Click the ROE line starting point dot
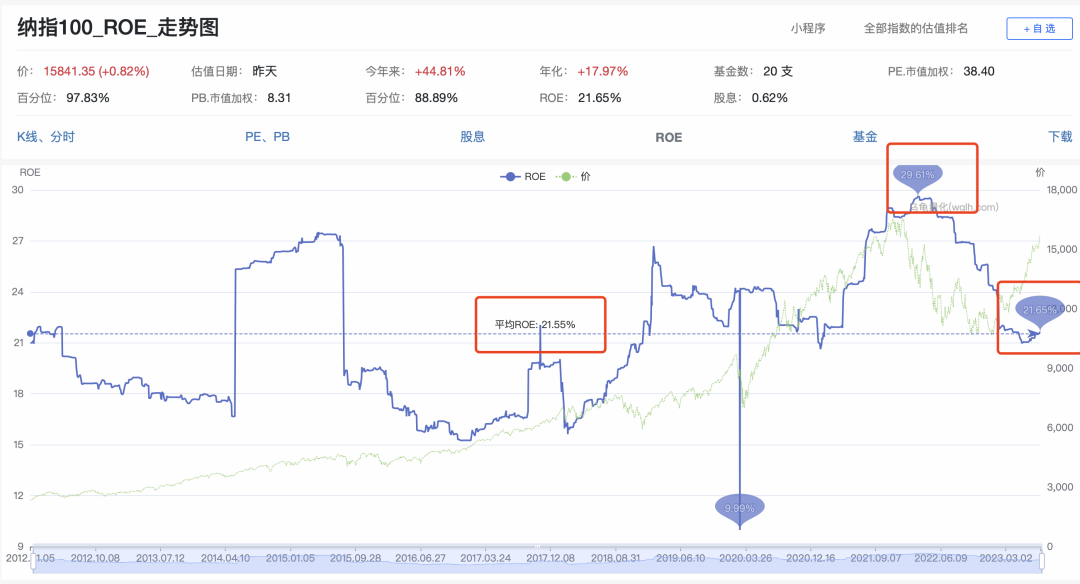Viewport: 1080px width, 584px height. coord(31,334)
